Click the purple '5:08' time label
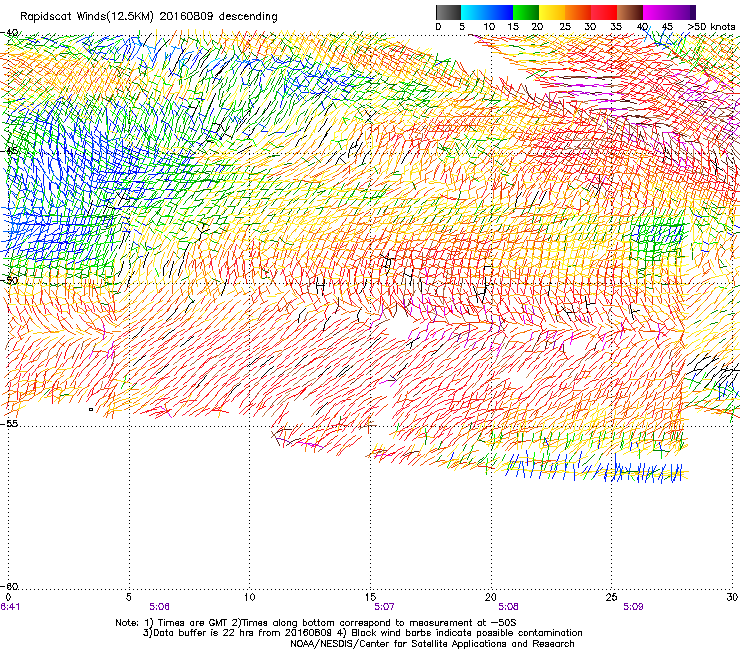This screenshot has width=740, height=650. pyautogui.click(x=508, y=607)
